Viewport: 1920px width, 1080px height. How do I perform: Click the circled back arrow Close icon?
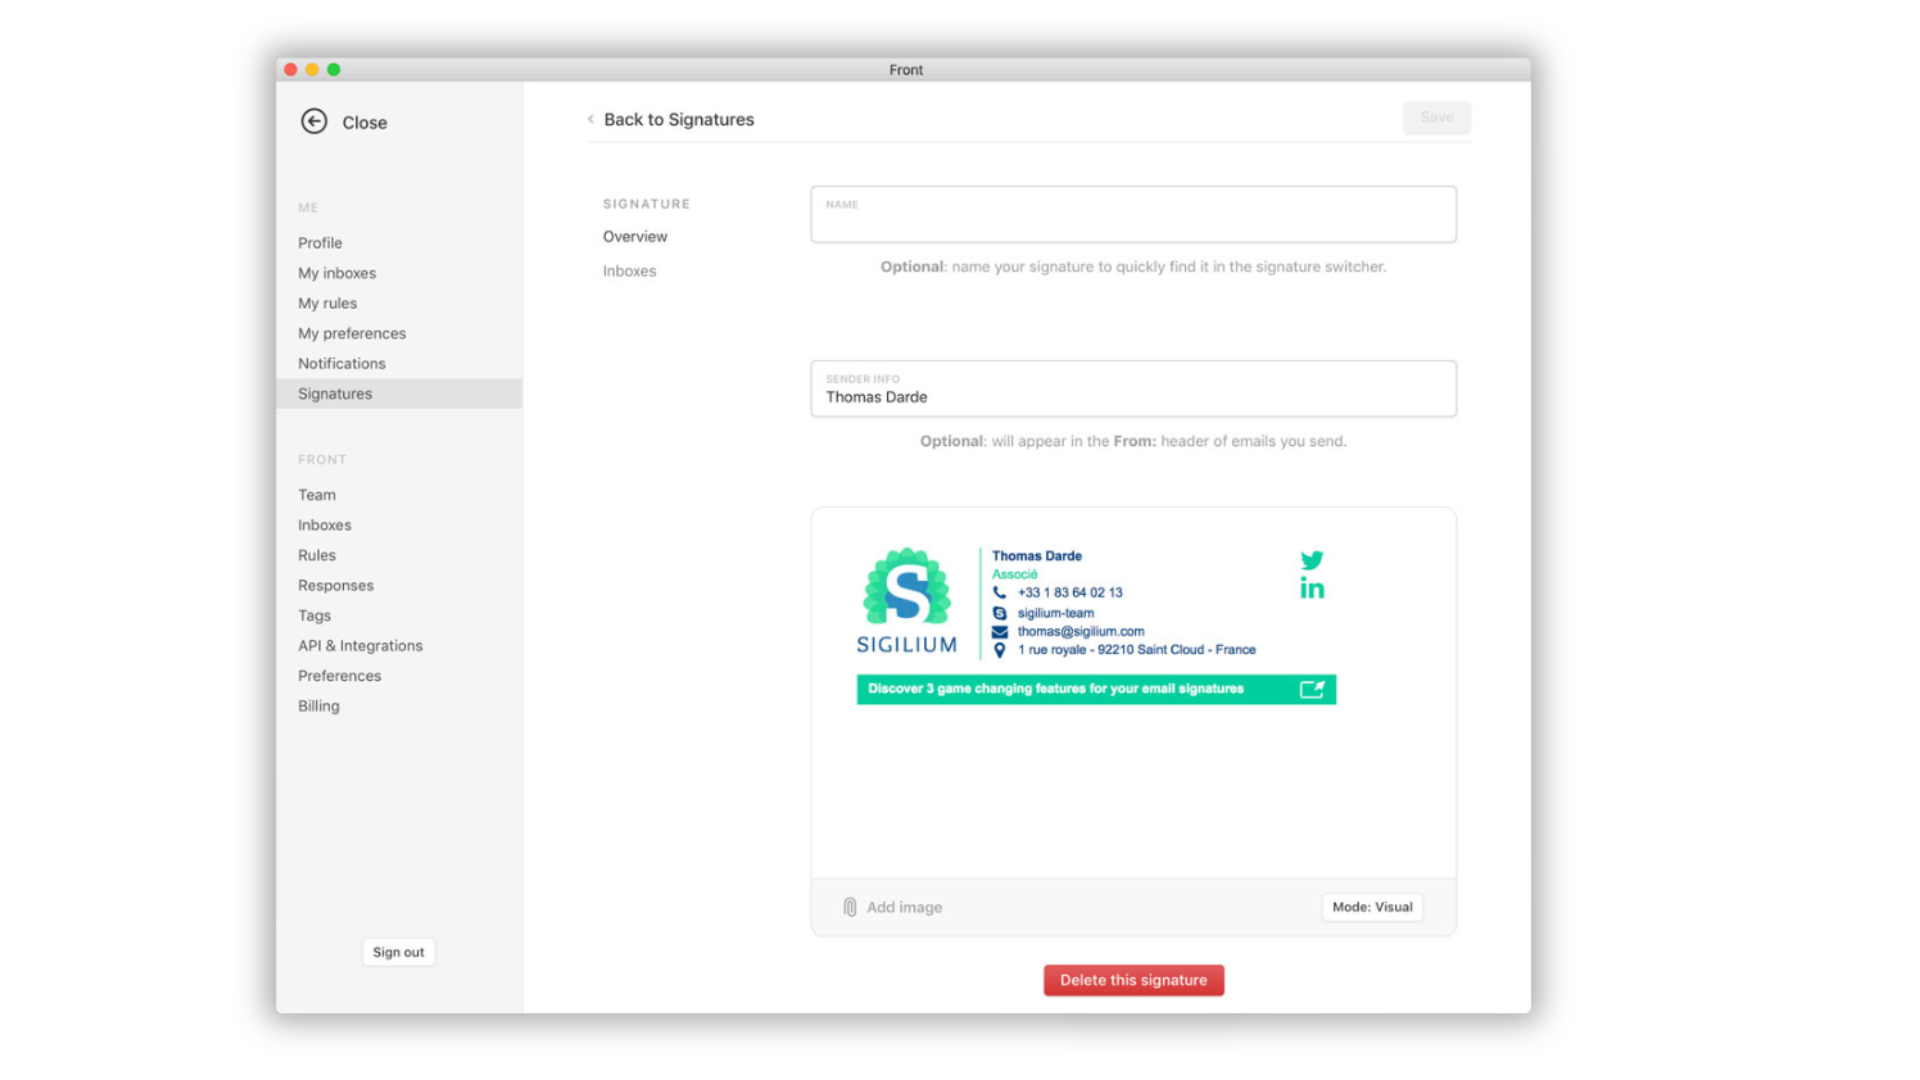click(314, 121)
